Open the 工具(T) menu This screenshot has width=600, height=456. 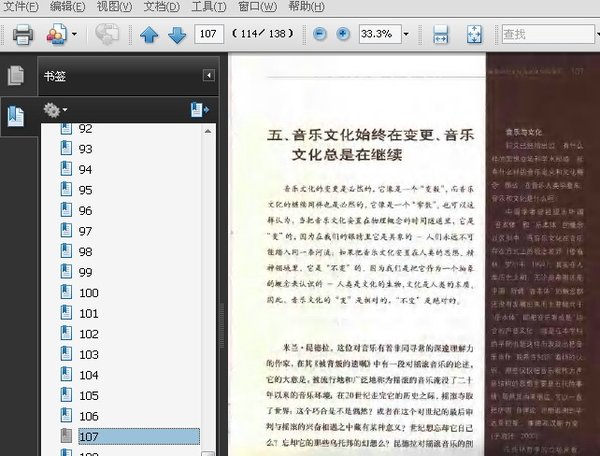[209, 7]
